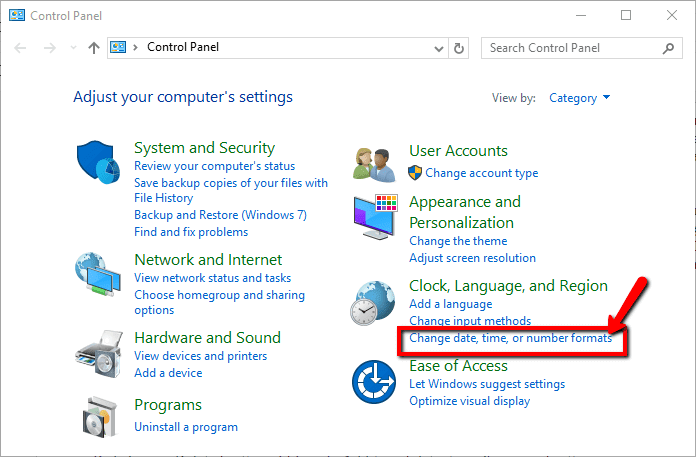Expand the address bar history dropdown
The width and height of the screenshot is (696, 457).
click(x=439, y=48)
